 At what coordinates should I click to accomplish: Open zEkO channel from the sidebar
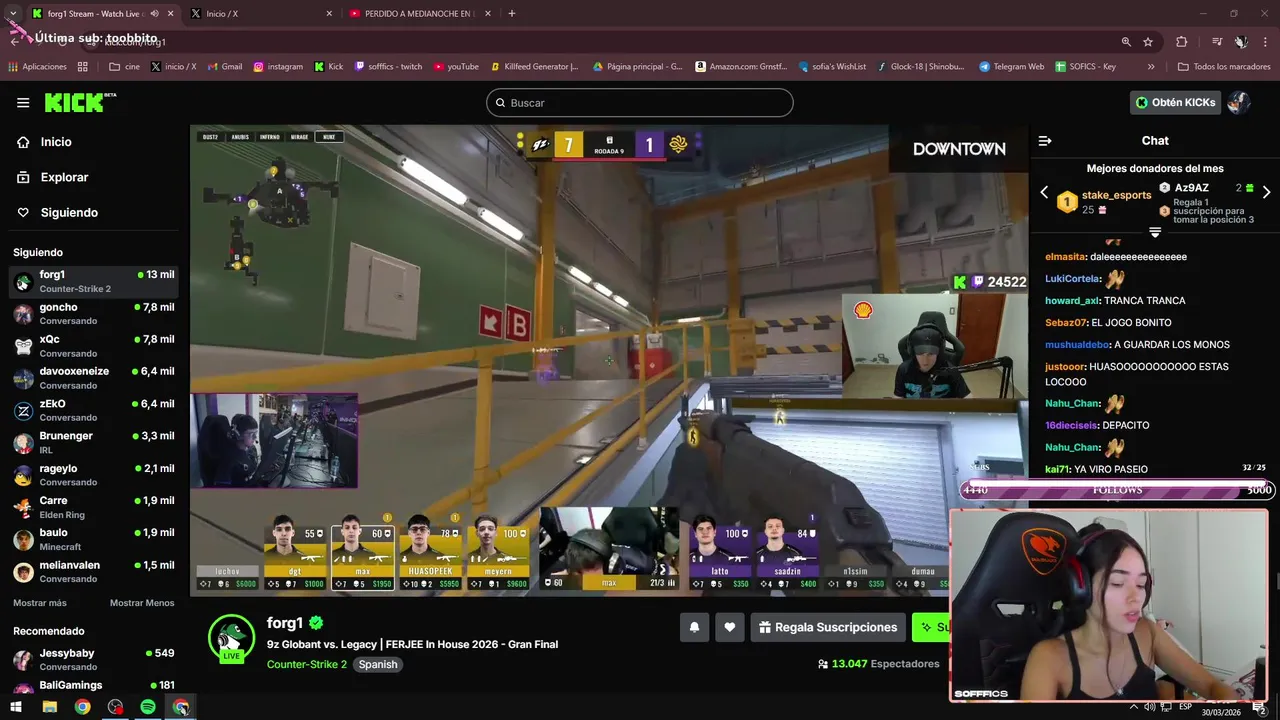[94, 410]
